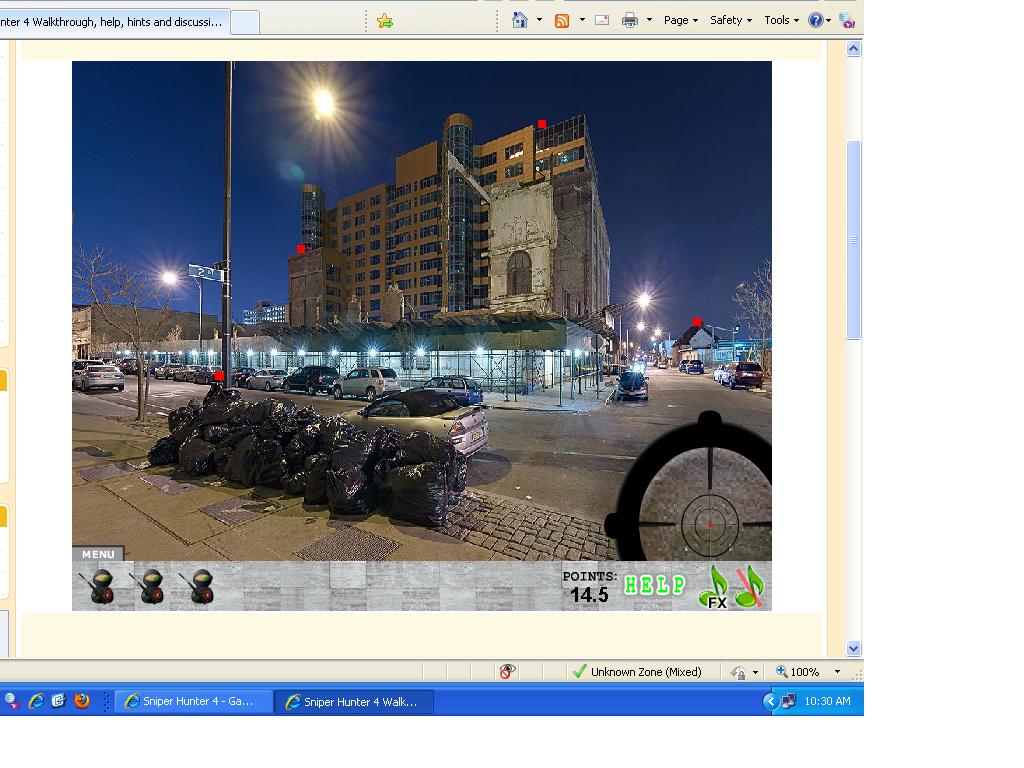Screen dimensions: 1024x768
Task: Shoot the red target on building rooftop
Action: click(542, 124)
